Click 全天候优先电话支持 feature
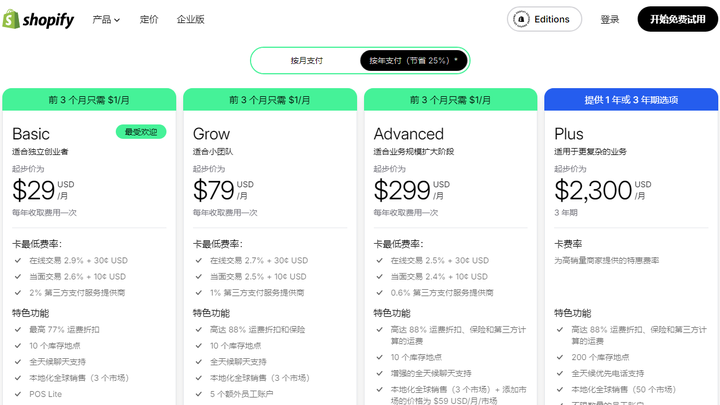This screenshot has width=720, height=405. (608, 373)
